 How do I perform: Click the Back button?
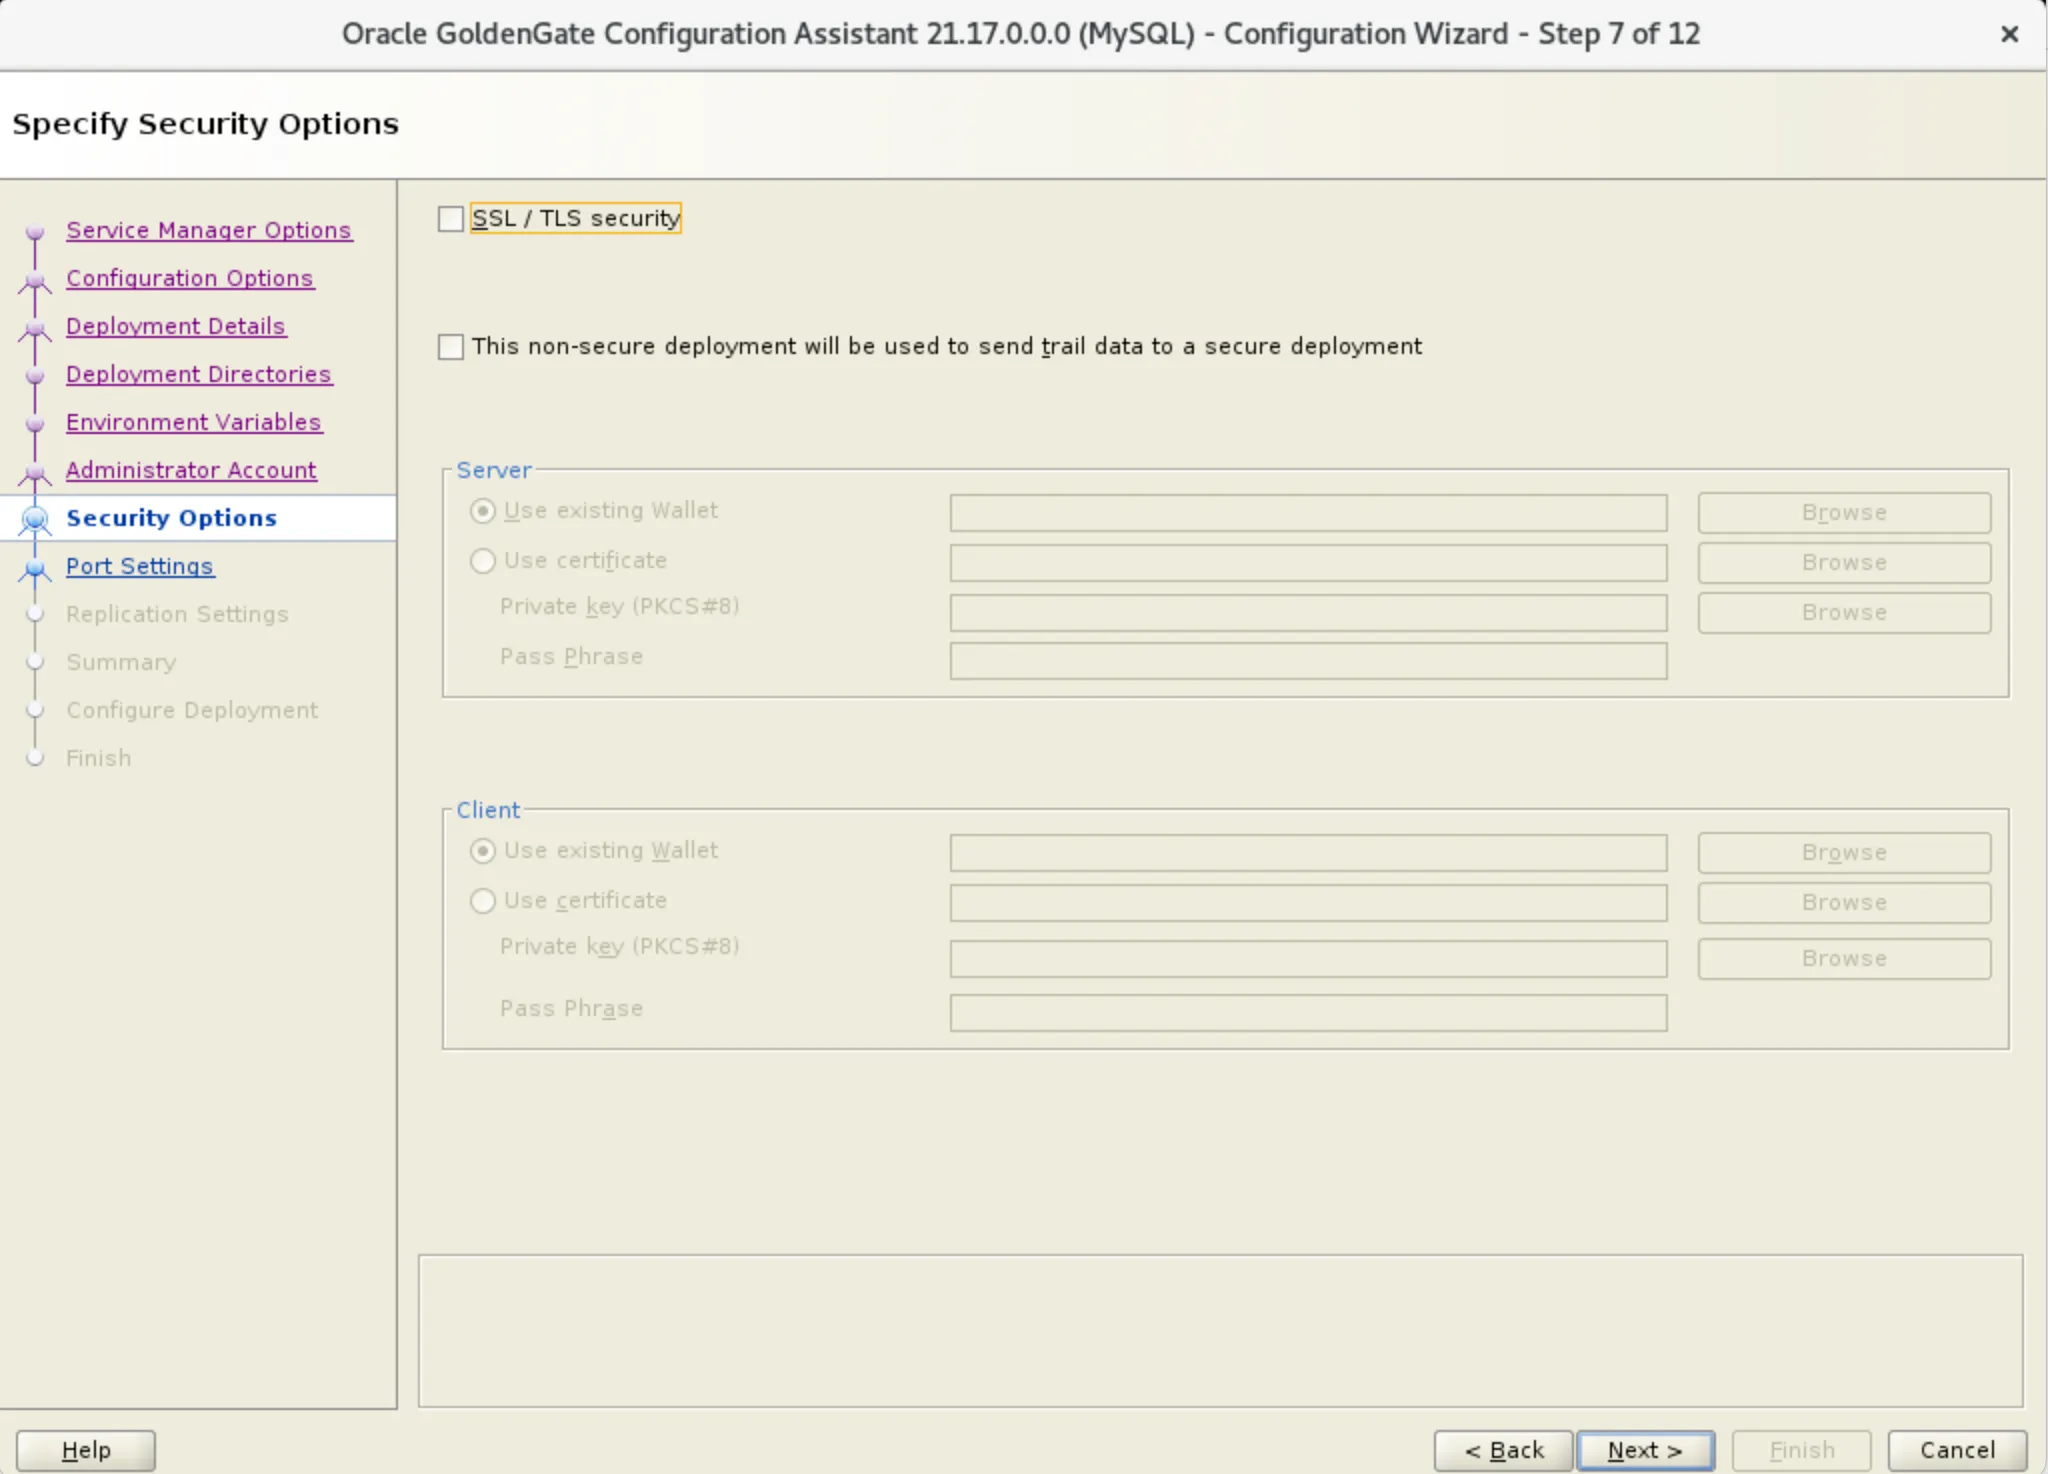tap(1505, 1449)
